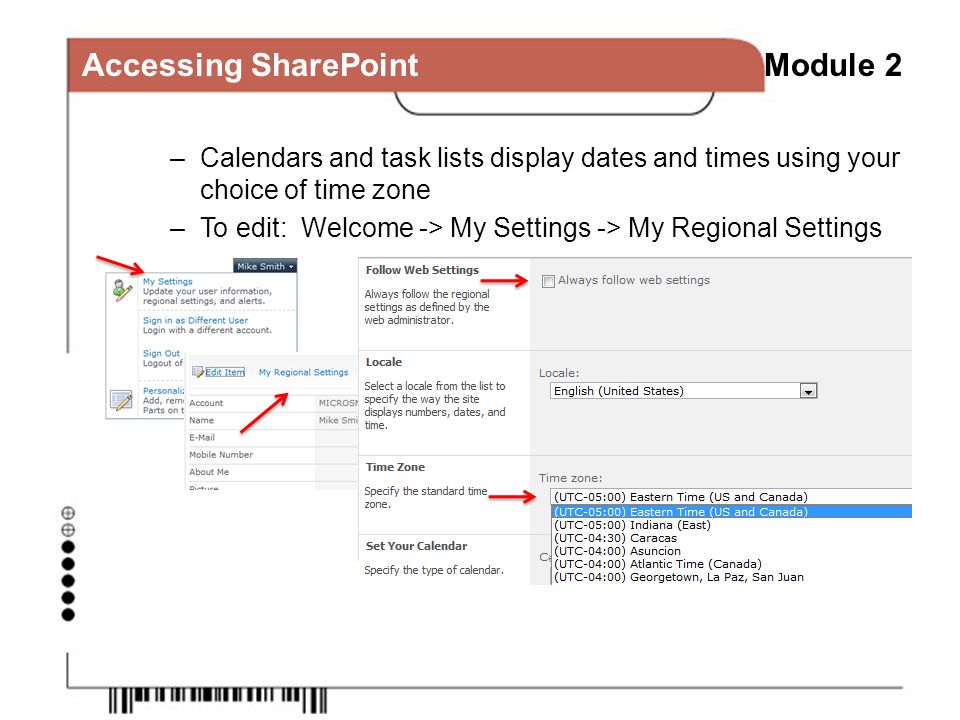Image resolution: width=960 pixels, height=720 pixels.
Task: Click the Time zone combo box value
Action: coord(731,497)
